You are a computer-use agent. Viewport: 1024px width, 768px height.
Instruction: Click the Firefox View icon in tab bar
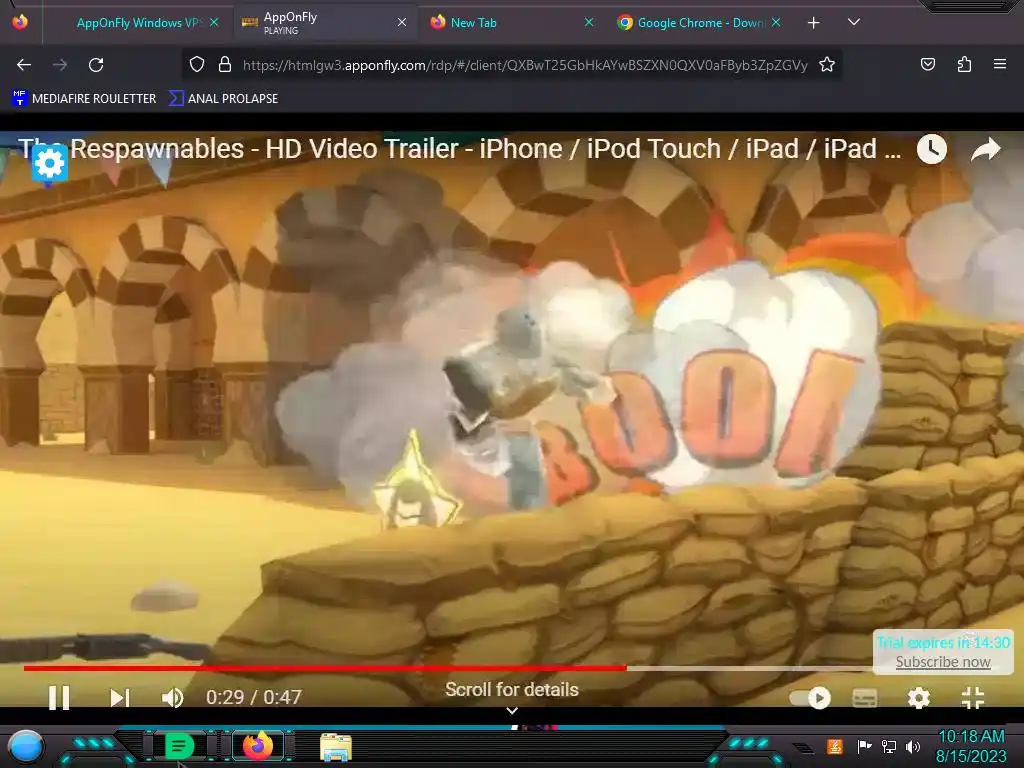[20, 22]
